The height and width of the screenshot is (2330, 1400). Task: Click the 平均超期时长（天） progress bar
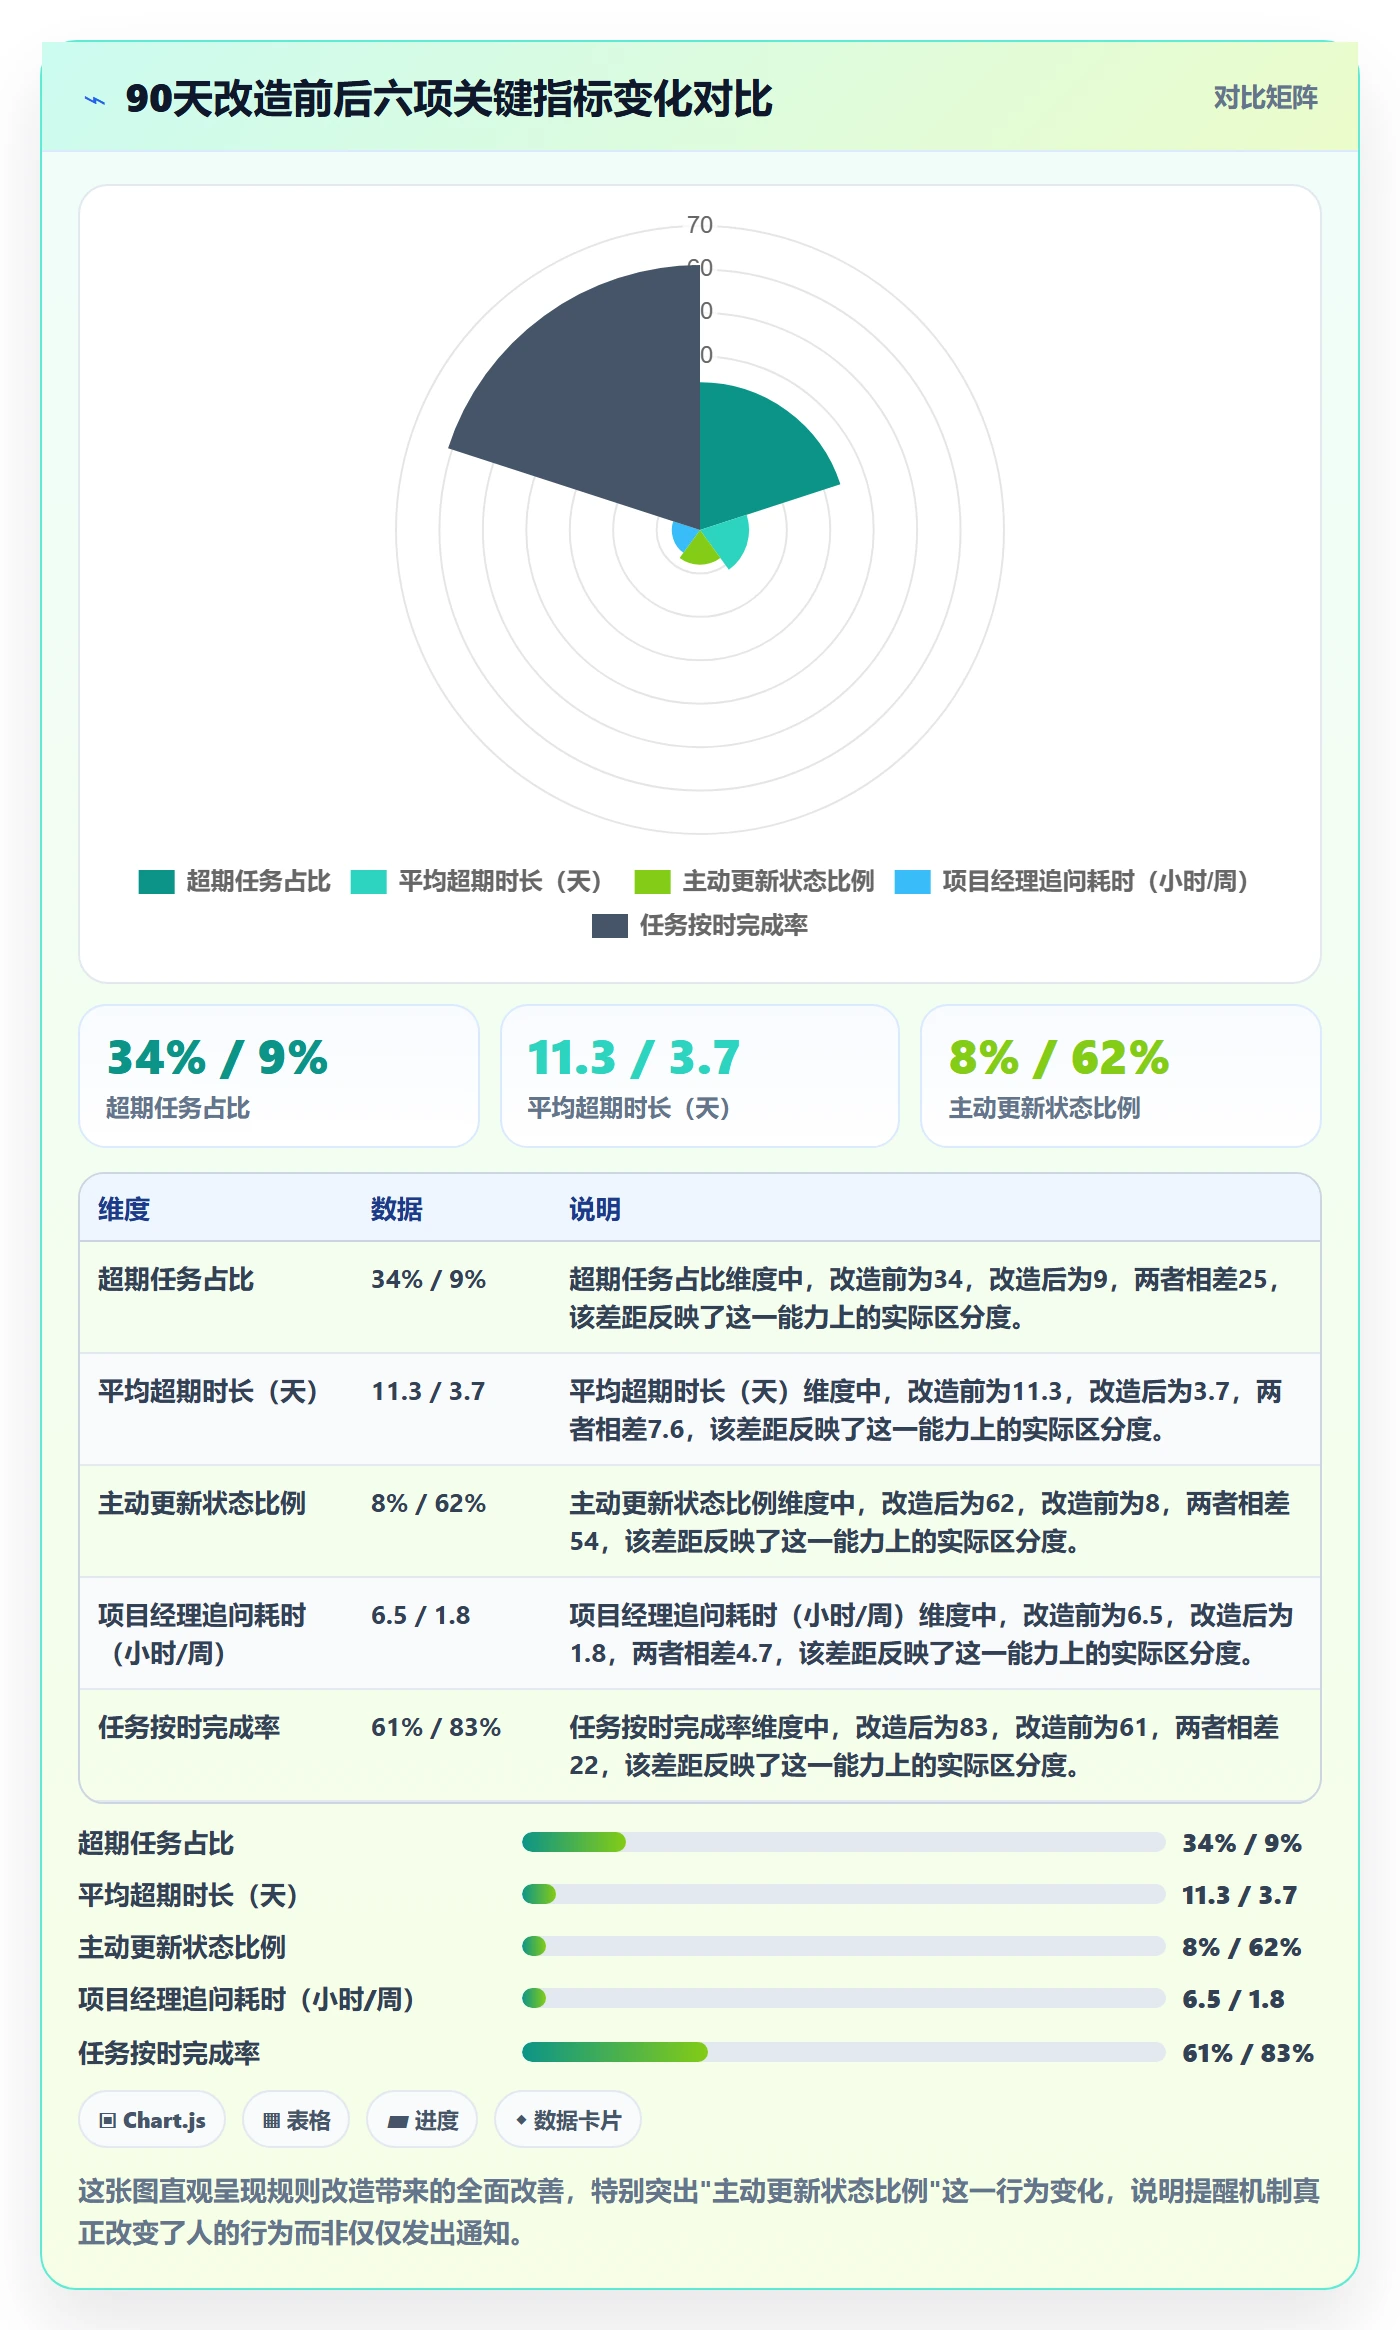(843, 1894)
